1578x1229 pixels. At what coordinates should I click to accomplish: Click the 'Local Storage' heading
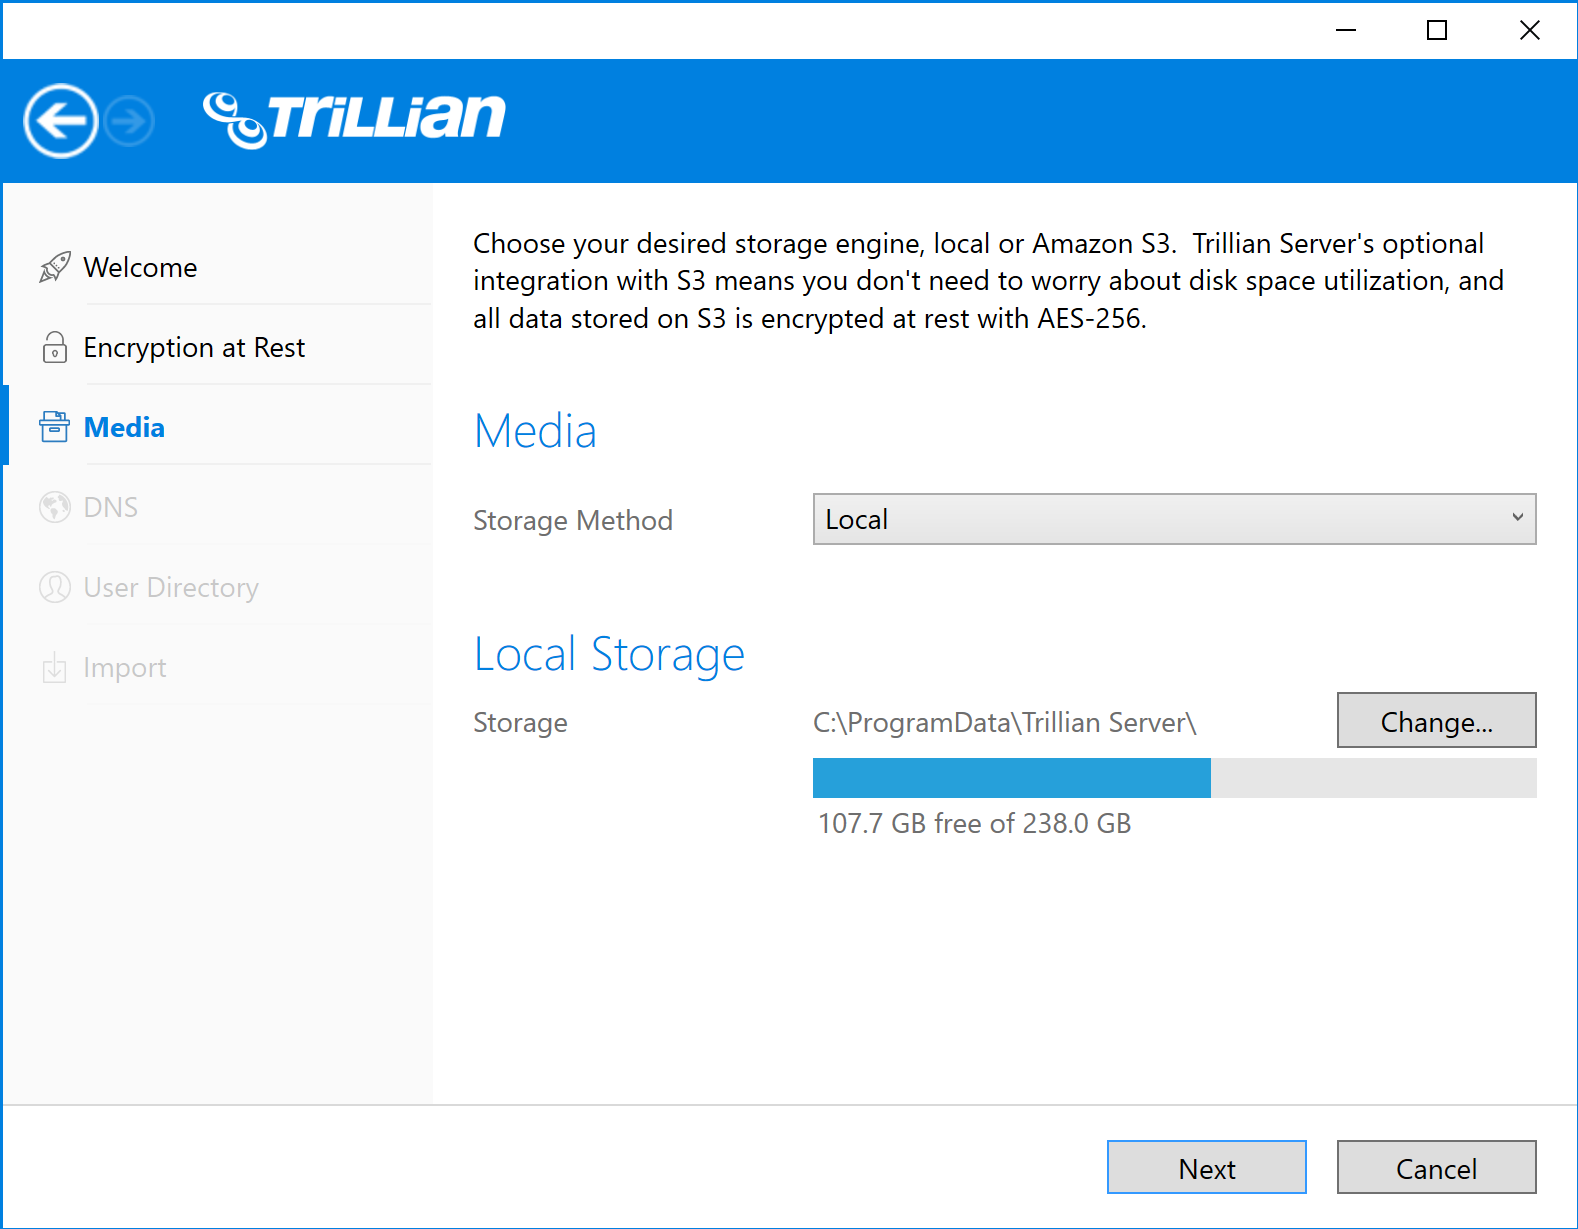[609, 654]
